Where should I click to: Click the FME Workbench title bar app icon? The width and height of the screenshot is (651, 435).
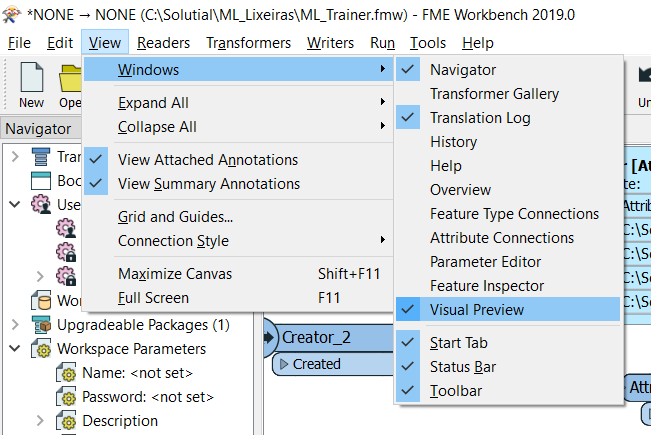coord(12,15)
